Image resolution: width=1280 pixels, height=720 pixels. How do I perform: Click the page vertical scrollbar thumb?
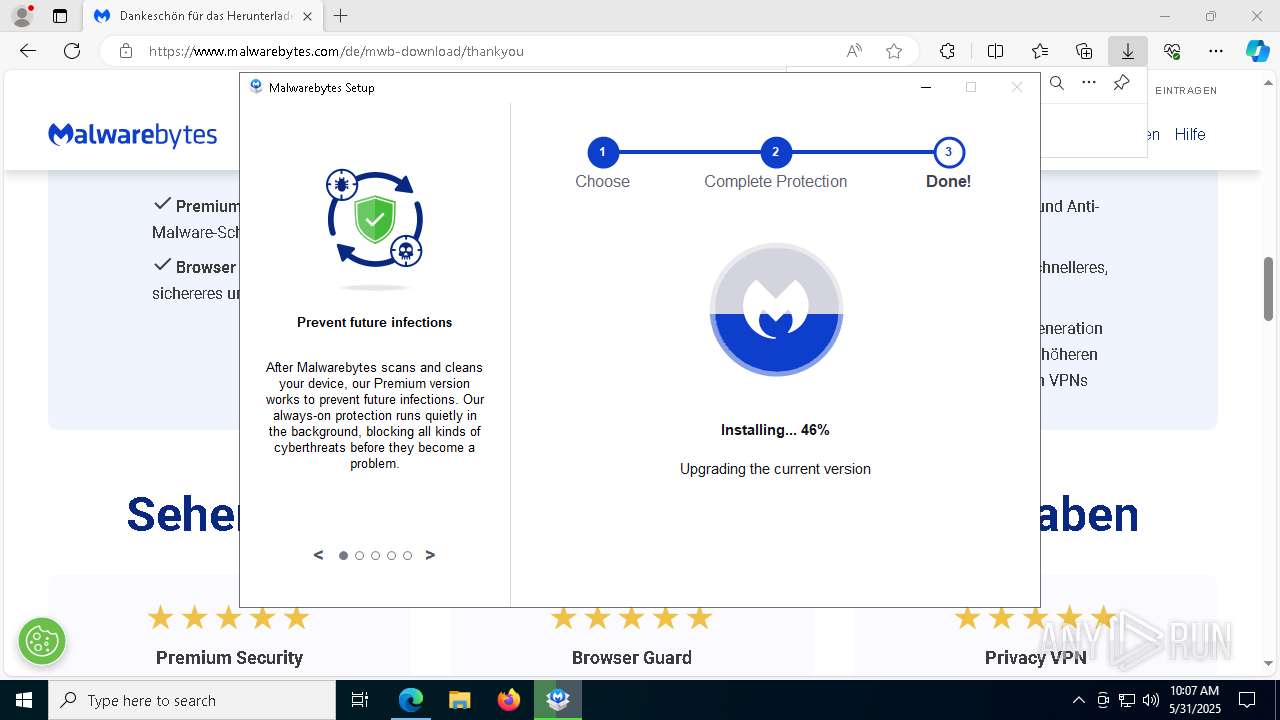[x=1268, y=289]
